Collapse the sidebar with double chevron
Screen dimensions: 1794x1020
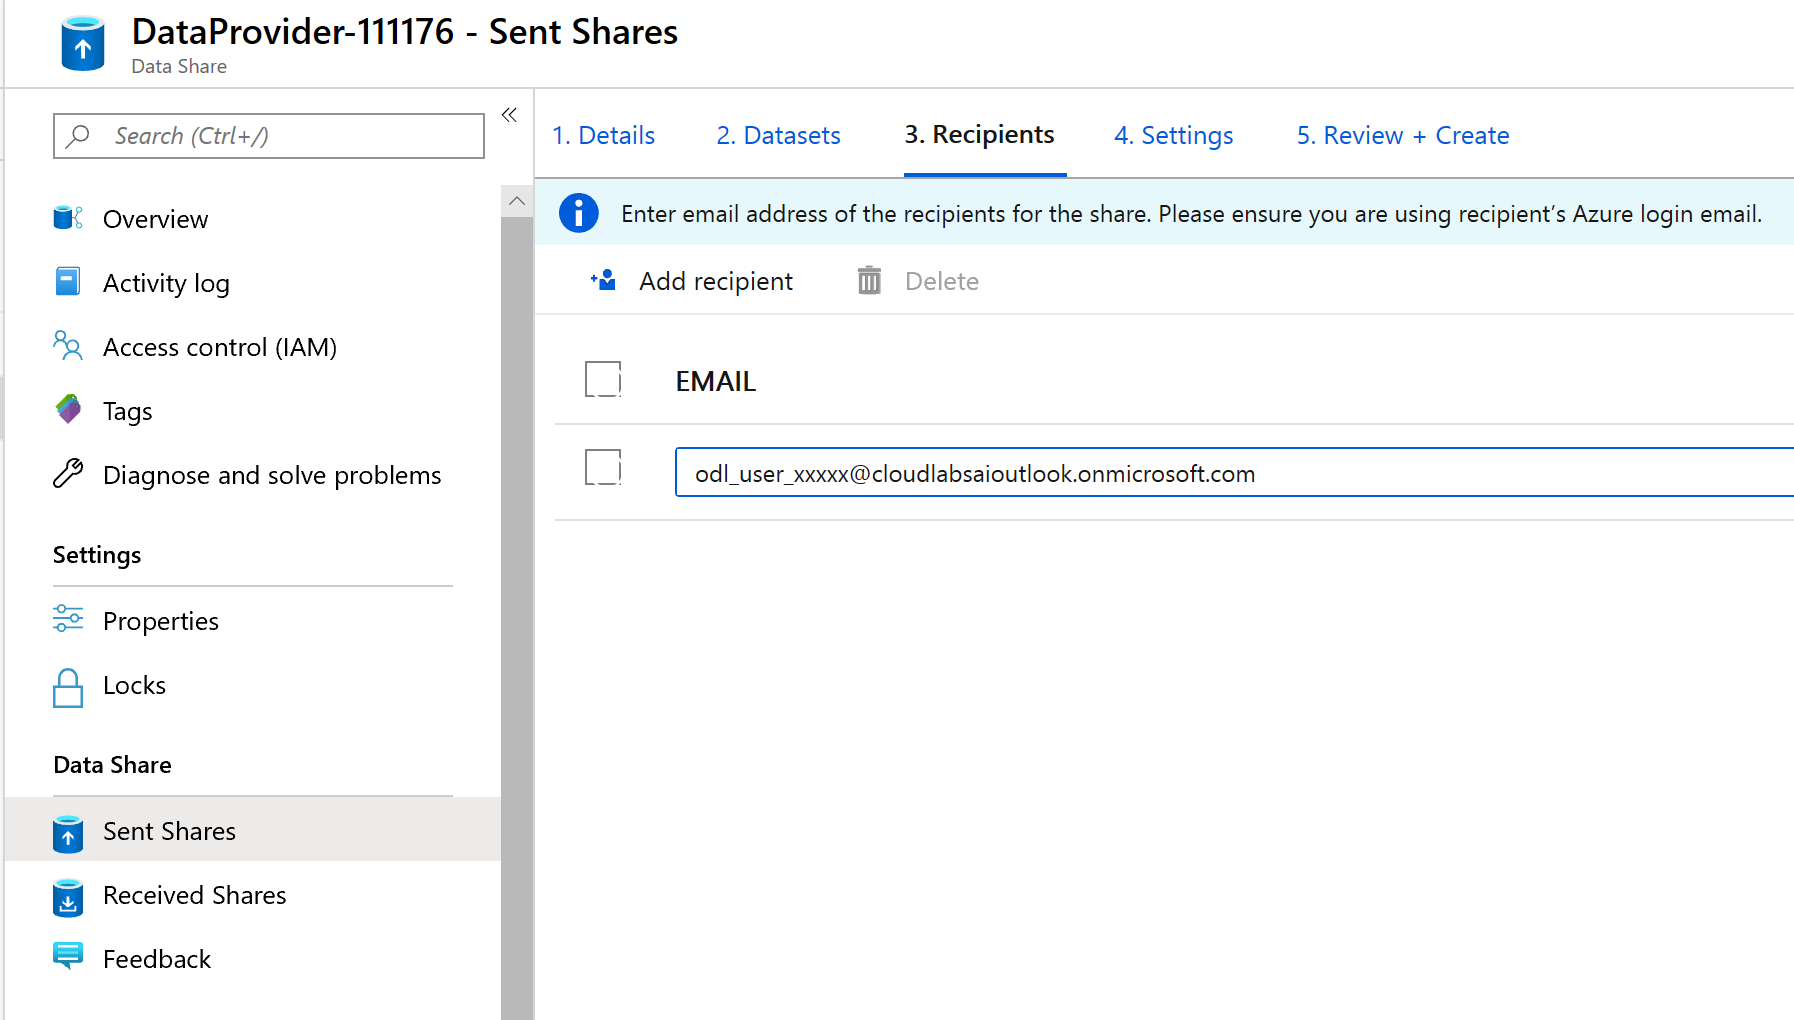coord(509,115)
